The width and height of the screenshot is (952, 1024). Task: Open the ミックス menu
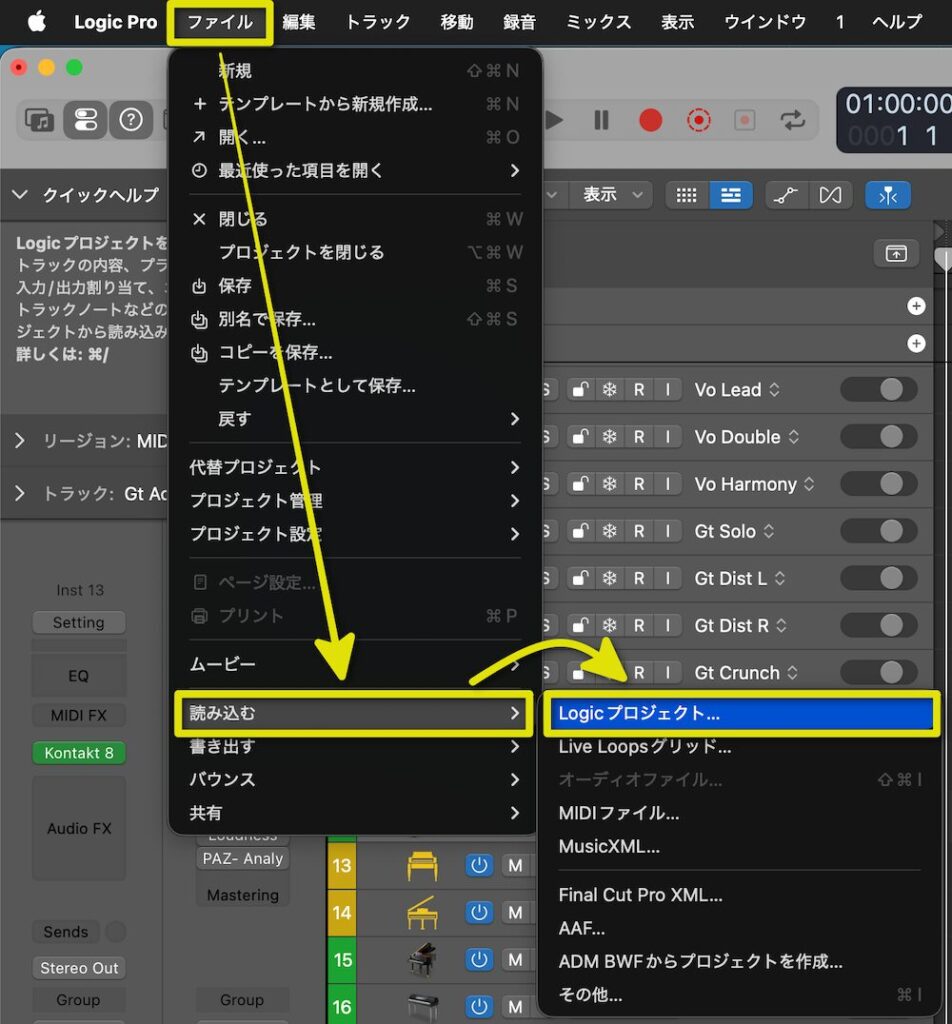point(598,22)
